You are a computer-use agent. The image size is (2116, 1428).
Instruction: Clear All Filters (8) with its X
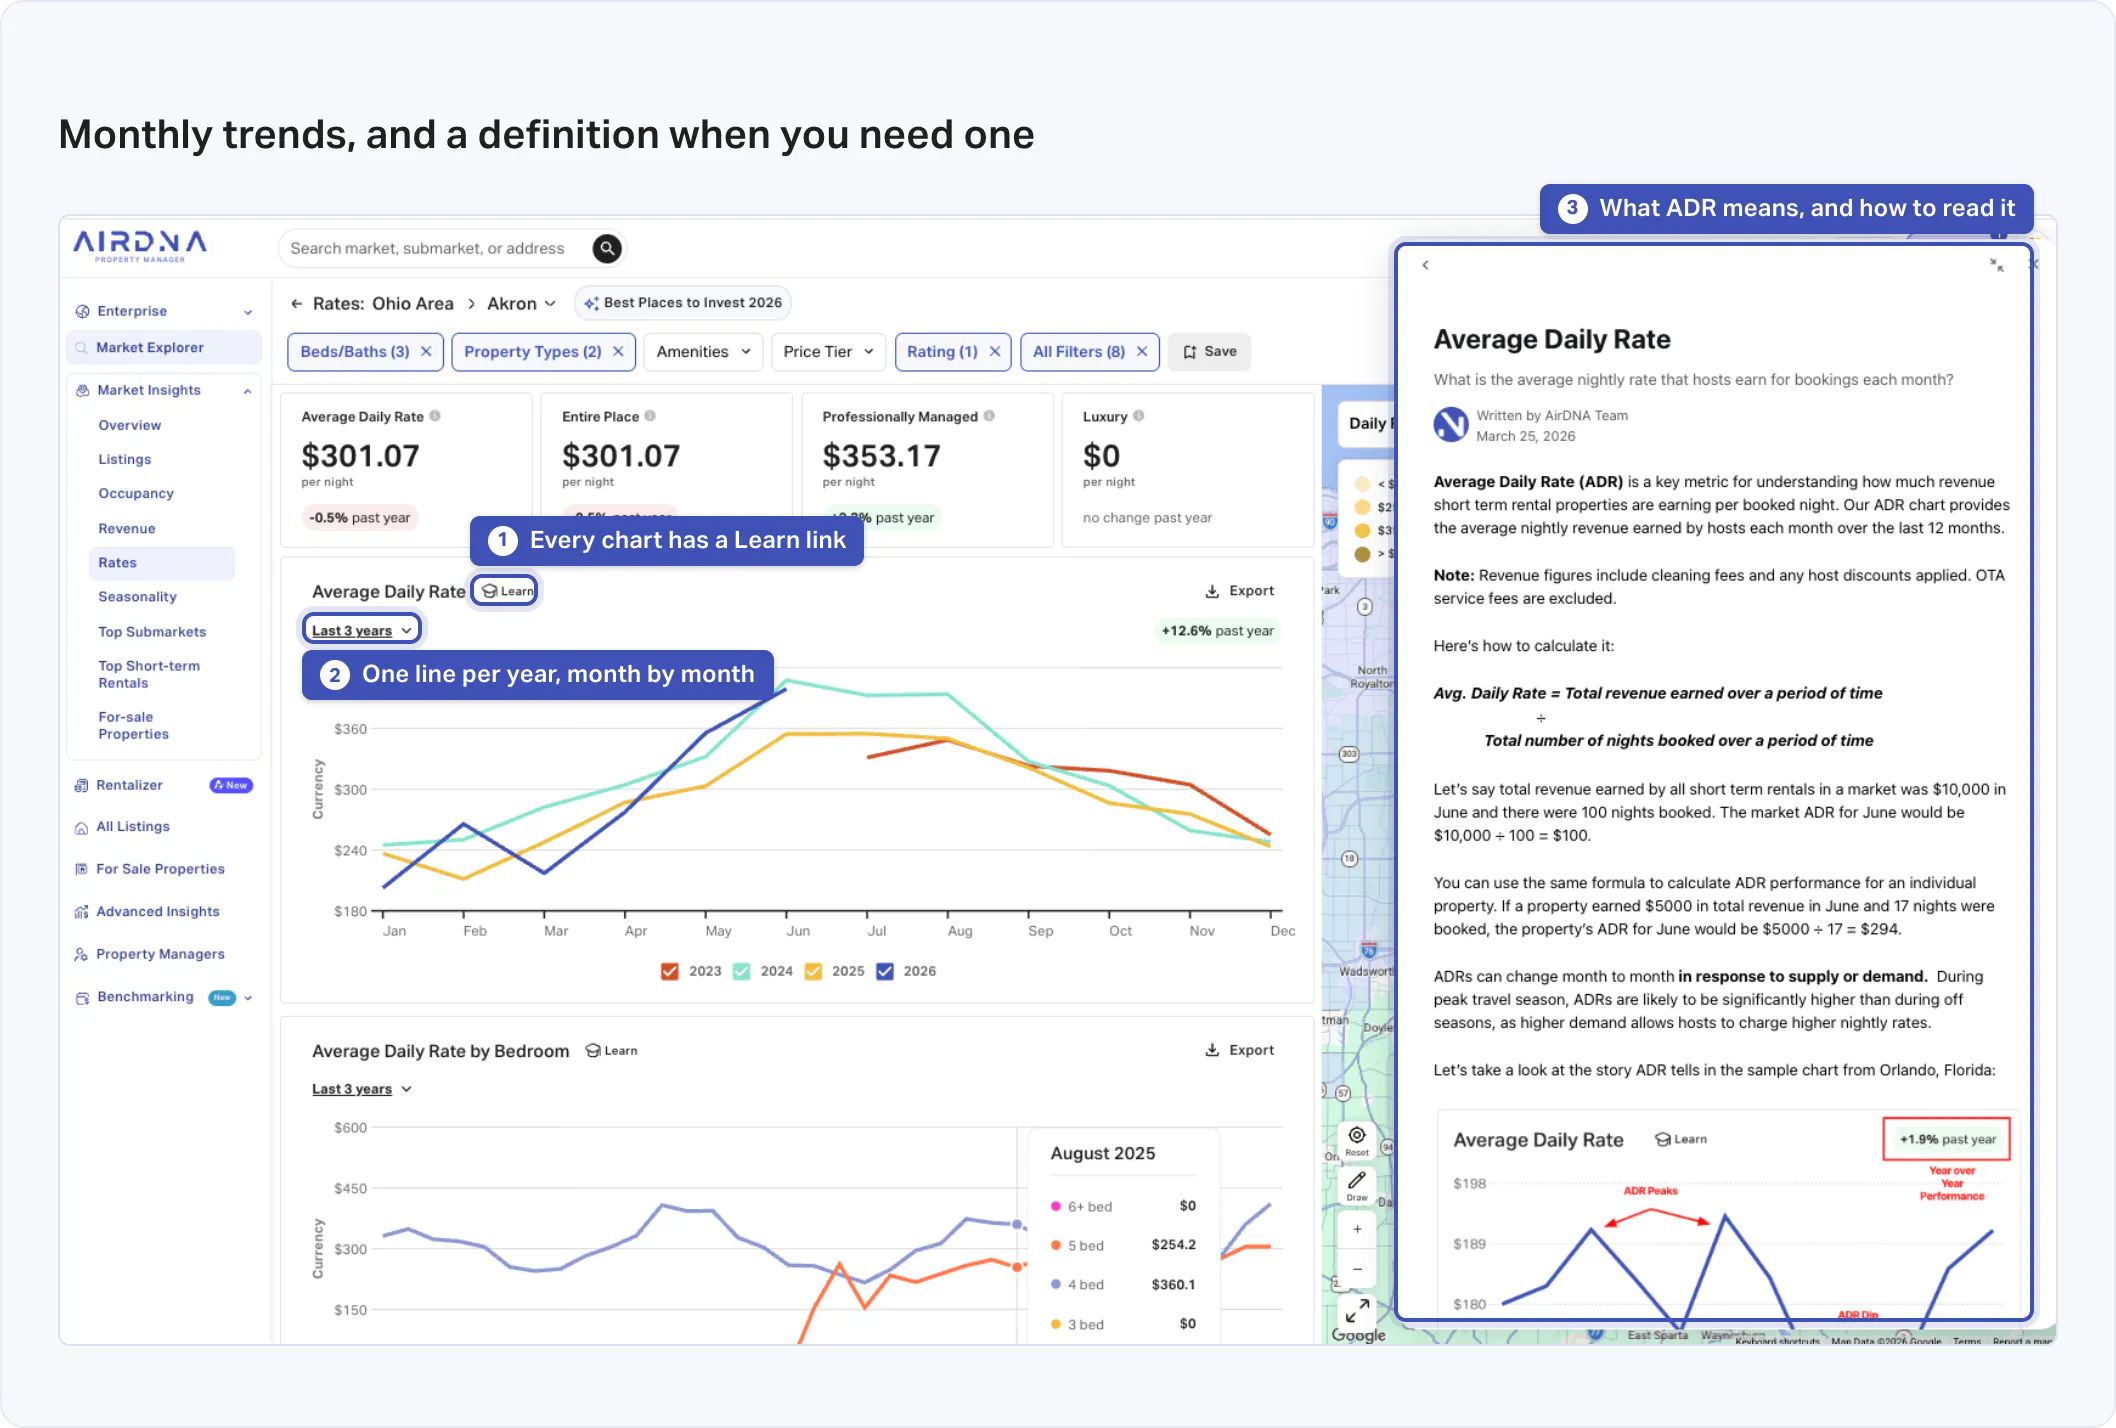coord(1142,352)
